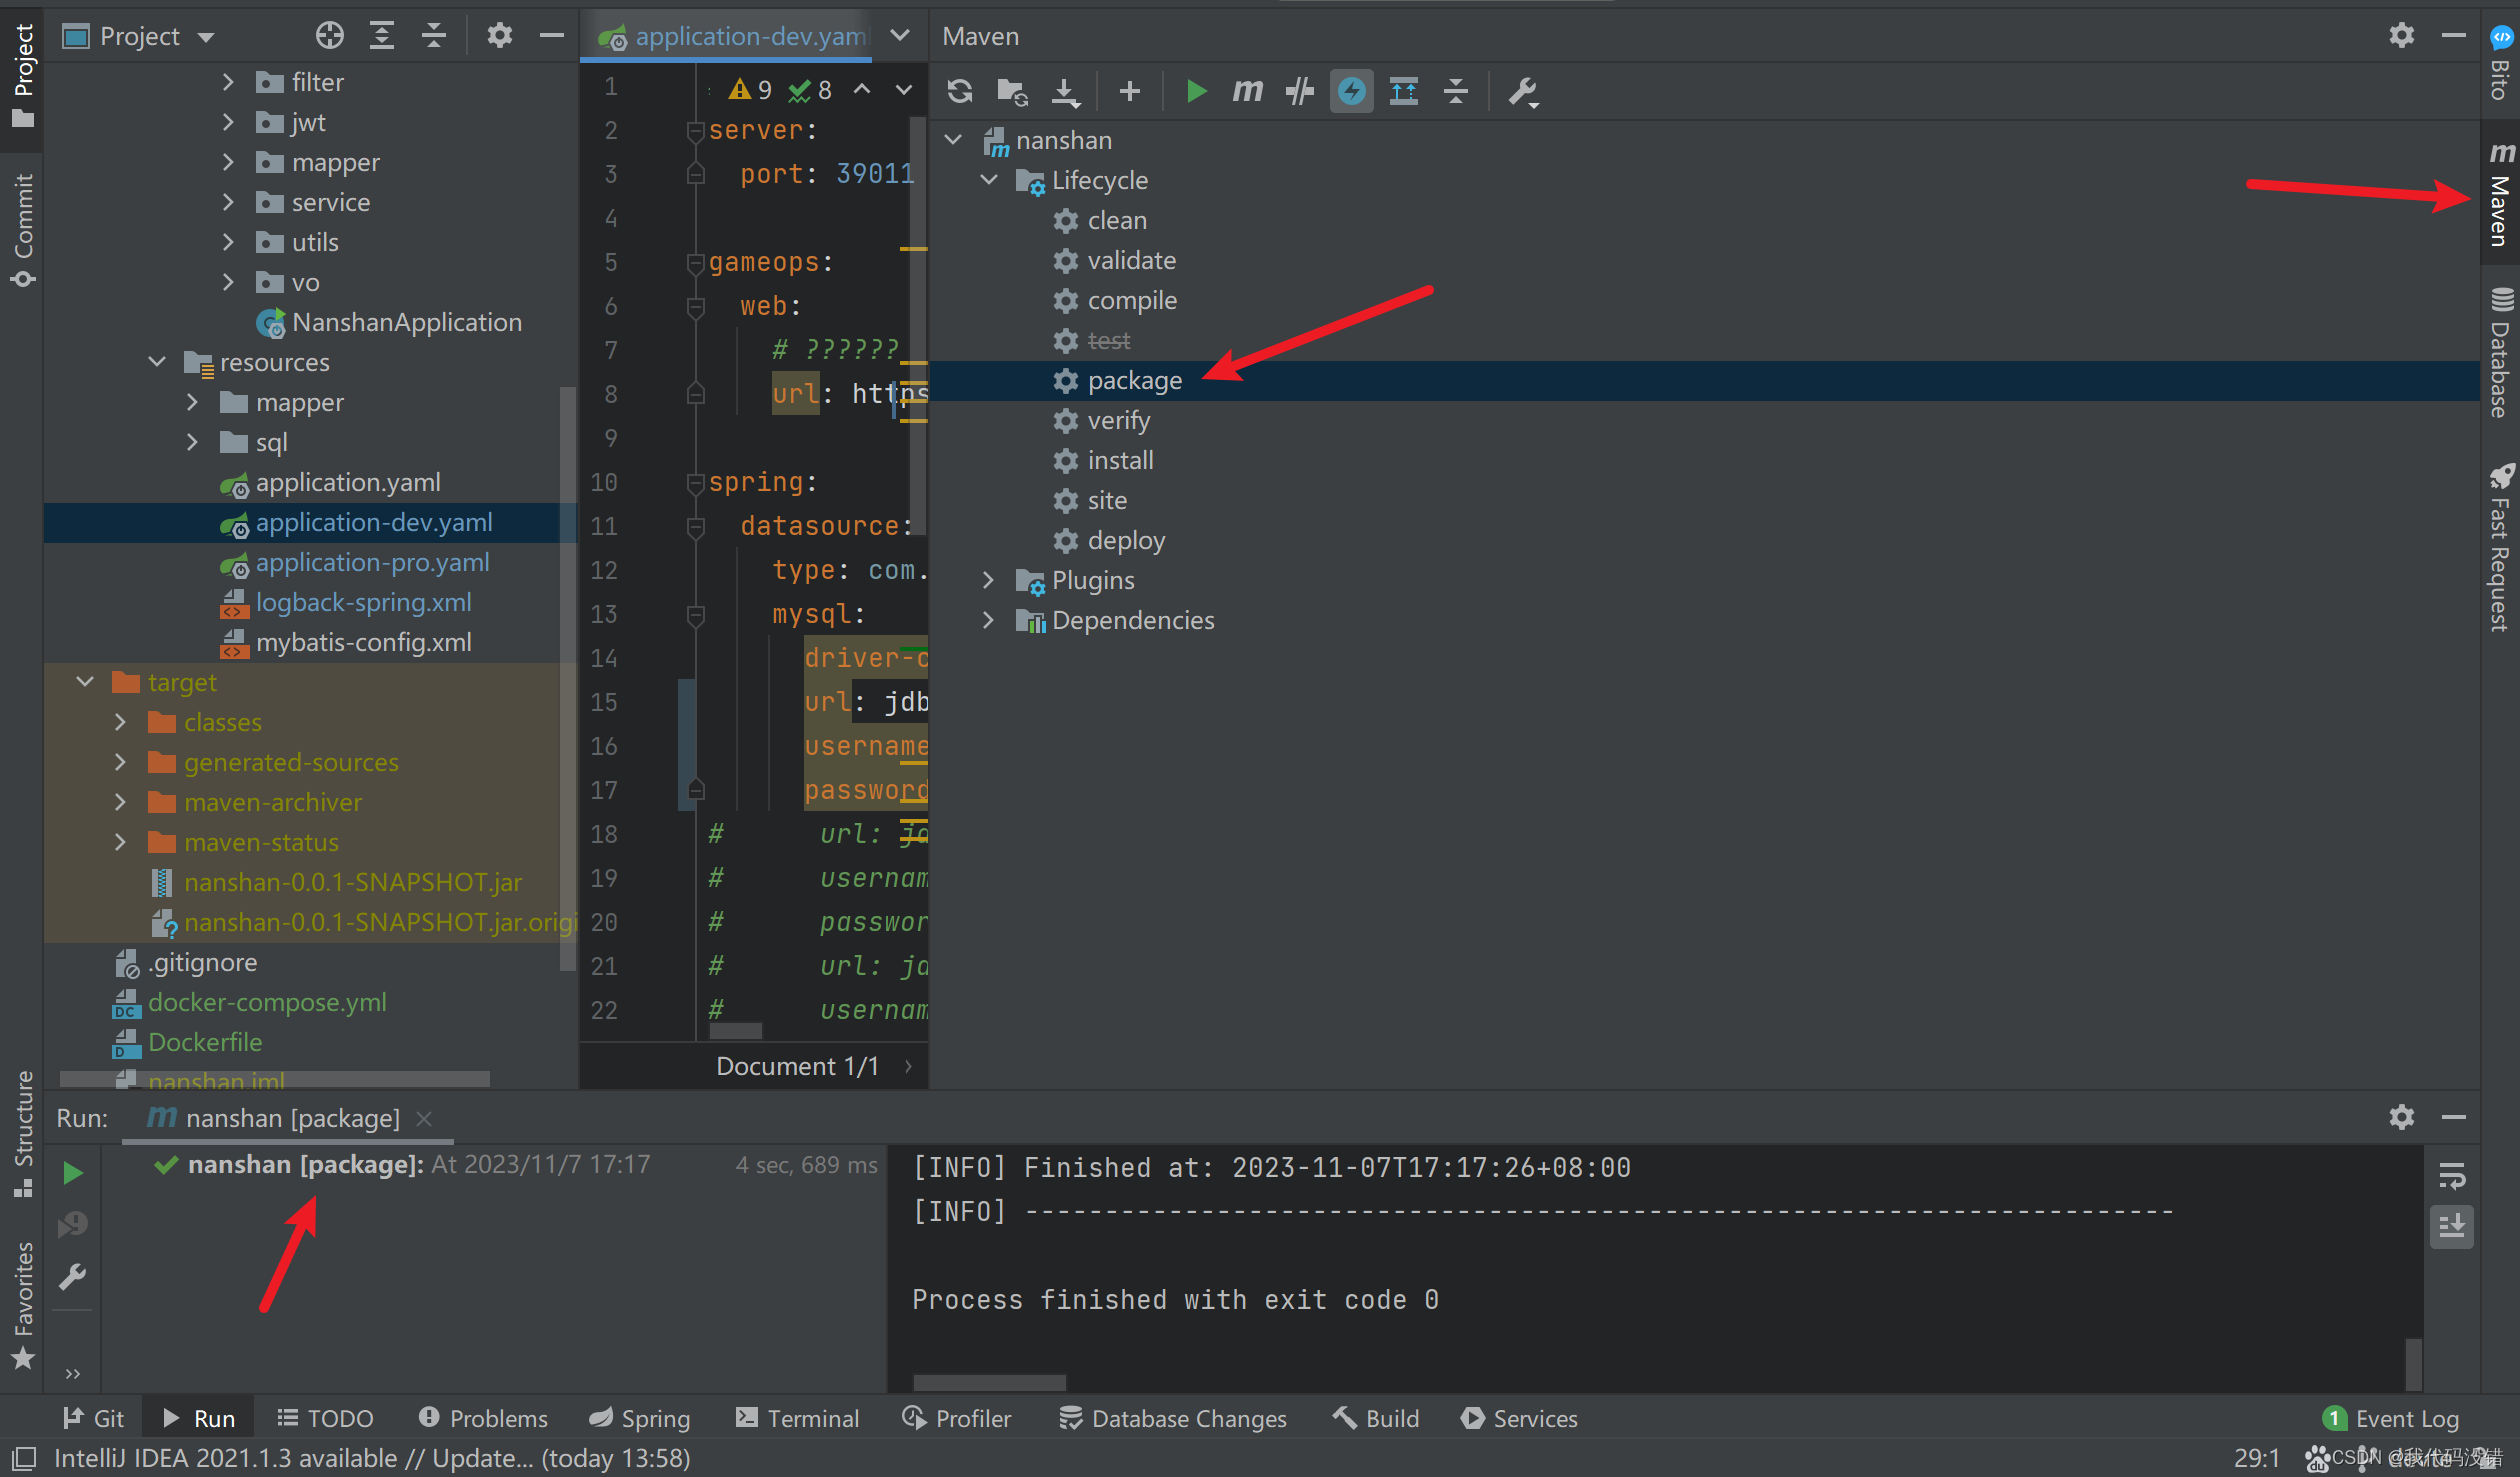Image resolution: width=2520 pixels, height=1477 pixels.
Task: Expand all in Project panel
Action: [382, 36]
